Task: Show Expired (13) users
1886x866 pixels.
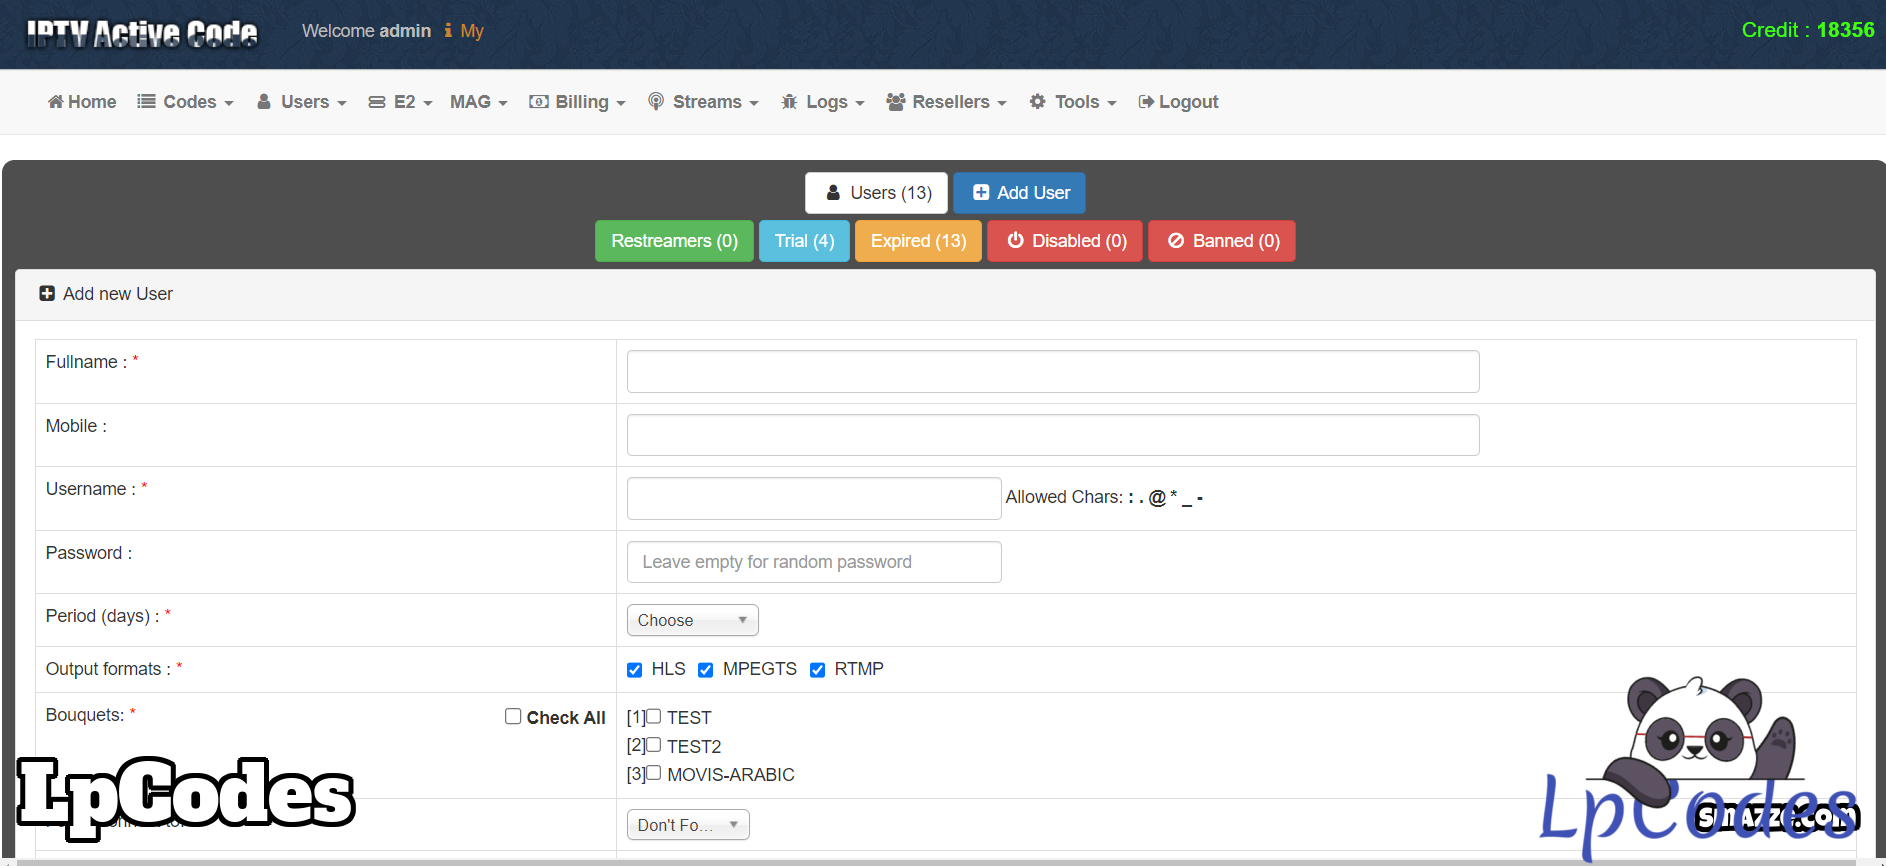Action: pyautogui.click(x=918, y=241)
